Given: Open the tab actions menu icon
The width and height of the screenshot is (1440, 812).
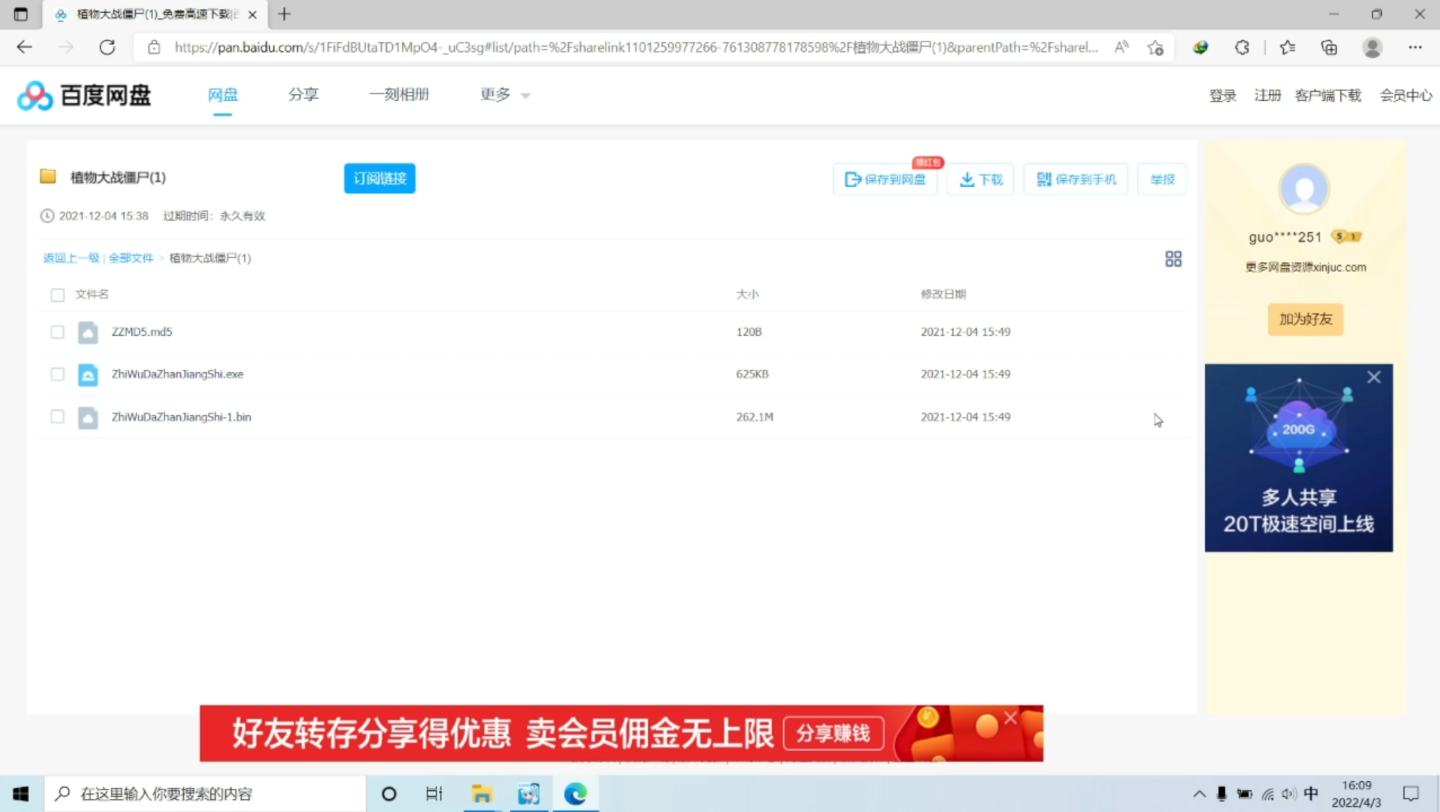Looking at the screenshot, I should 20,14.
